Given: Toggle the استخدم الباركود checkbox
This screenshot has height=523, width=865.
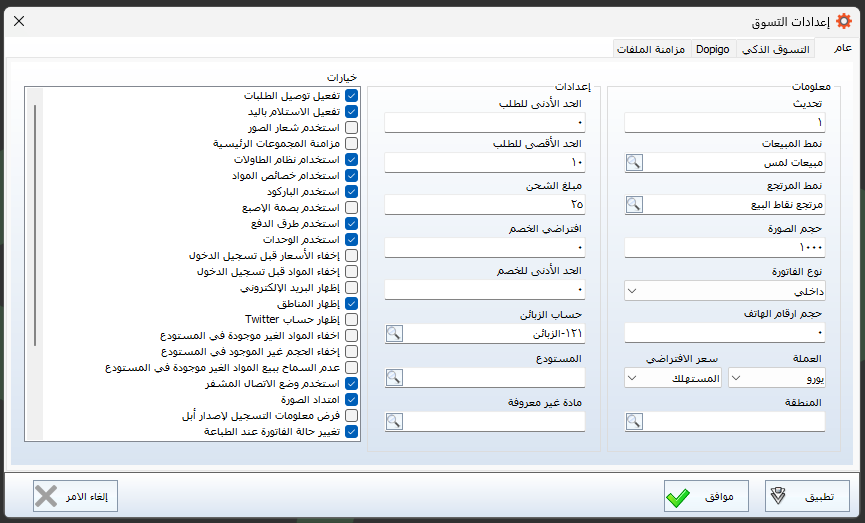Looking at the screenshot, I should tap(351, 191).
